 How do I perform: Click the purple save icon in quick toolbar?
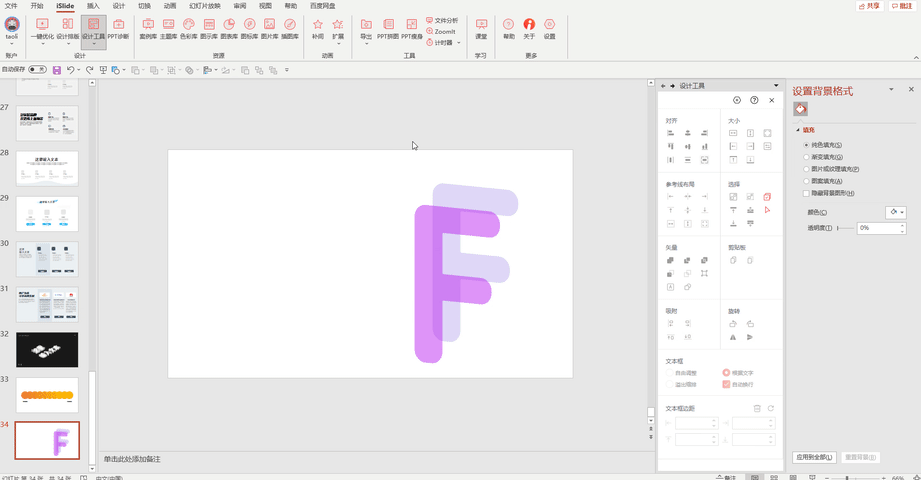point(57,70)
